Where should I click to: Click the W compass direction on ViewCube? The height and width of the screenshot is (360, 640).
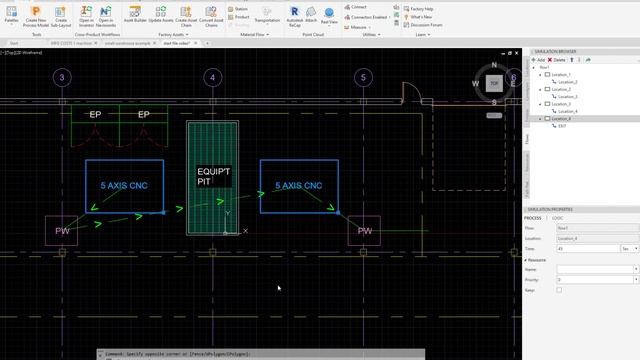tap(476, 84)
